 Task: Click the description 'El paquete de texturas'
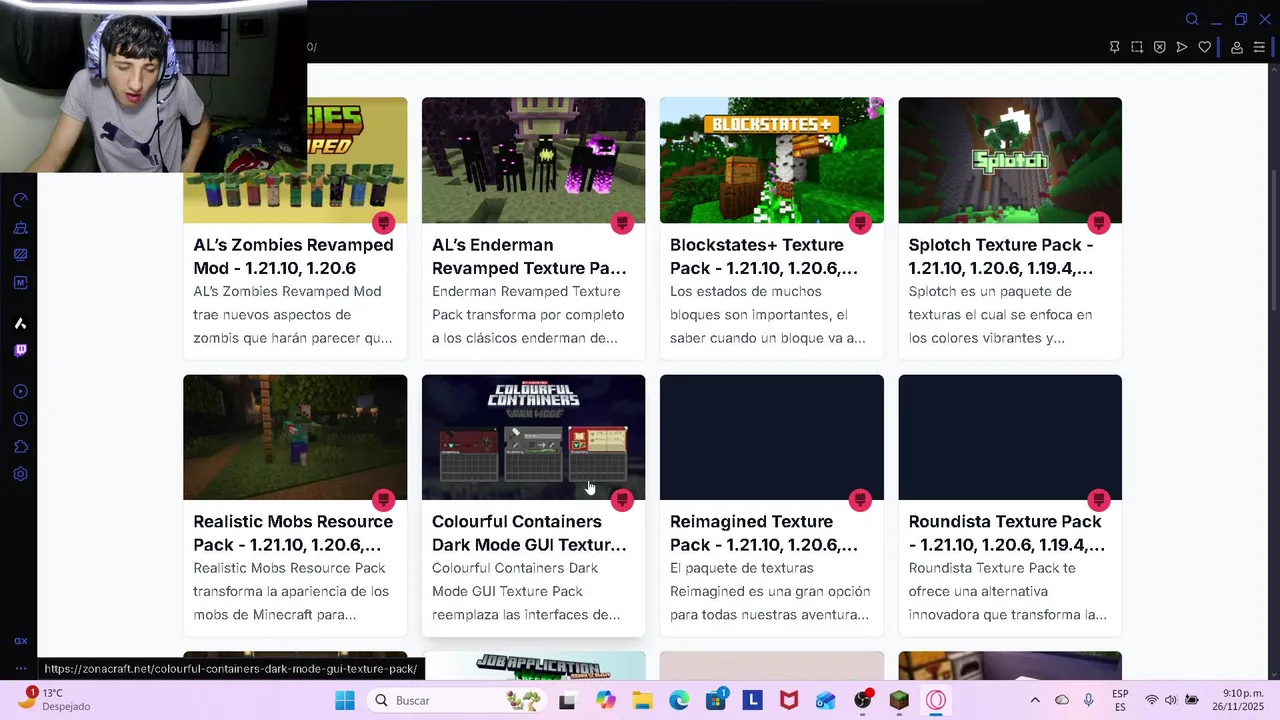point(743,568)
